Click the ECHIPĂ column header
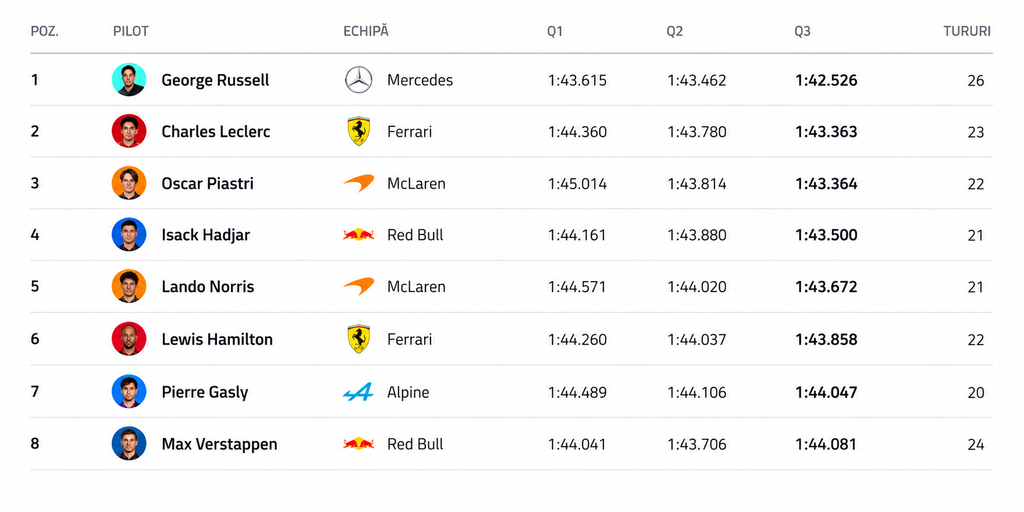The height and width of the screenshot is (512, 1024). [x=366, y=31]
